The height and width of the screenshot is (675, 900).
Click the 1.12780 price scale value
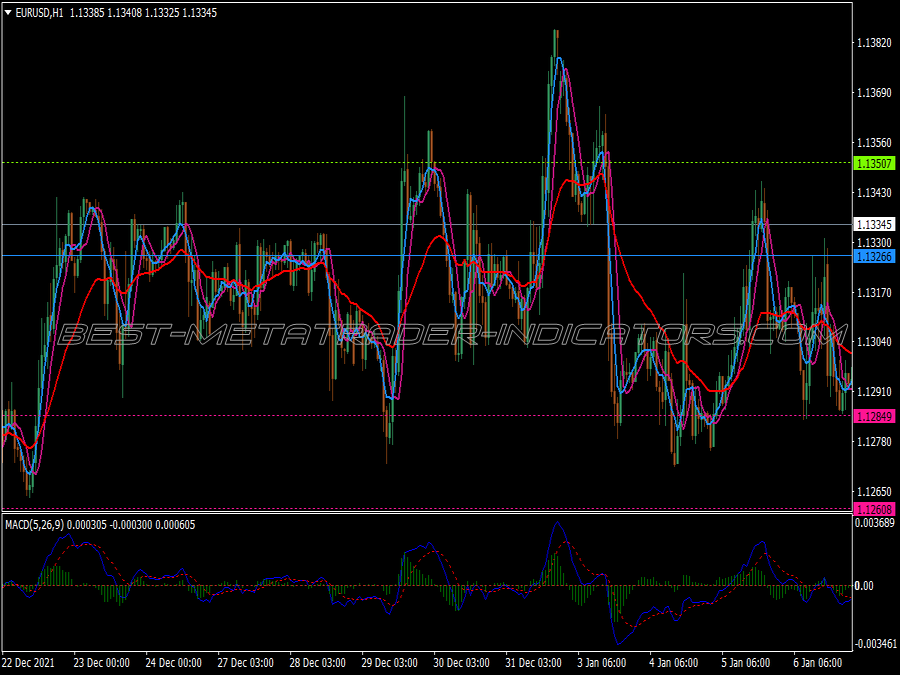click(874, 441)
